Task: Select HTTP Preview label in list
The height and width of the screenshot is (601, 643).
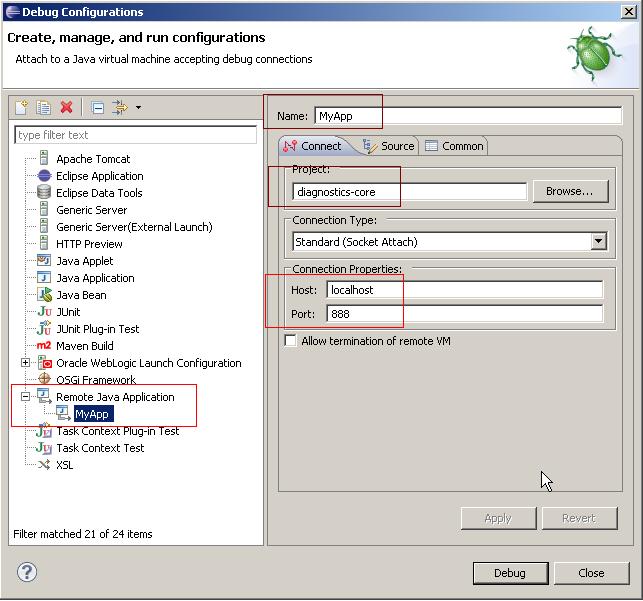Action: coord(89,244)
